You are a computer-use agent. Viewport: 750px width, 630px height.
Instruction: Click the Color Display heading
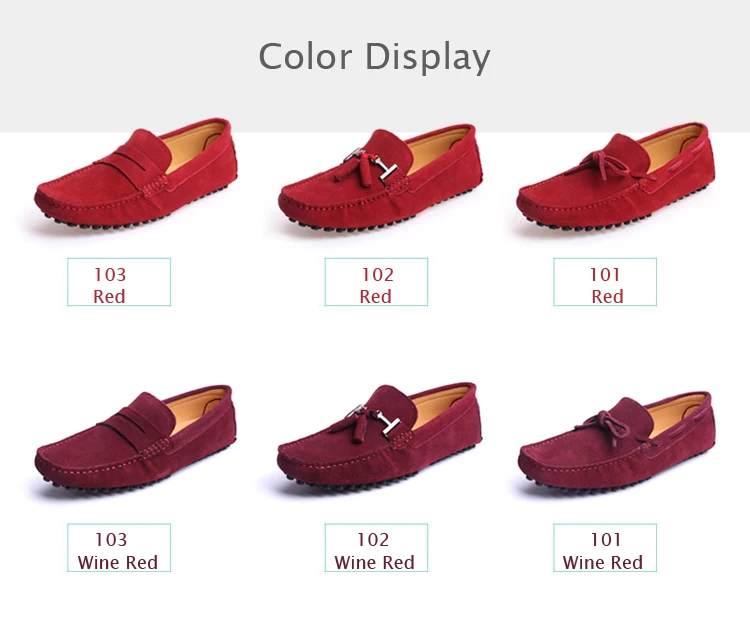point(375,57)
